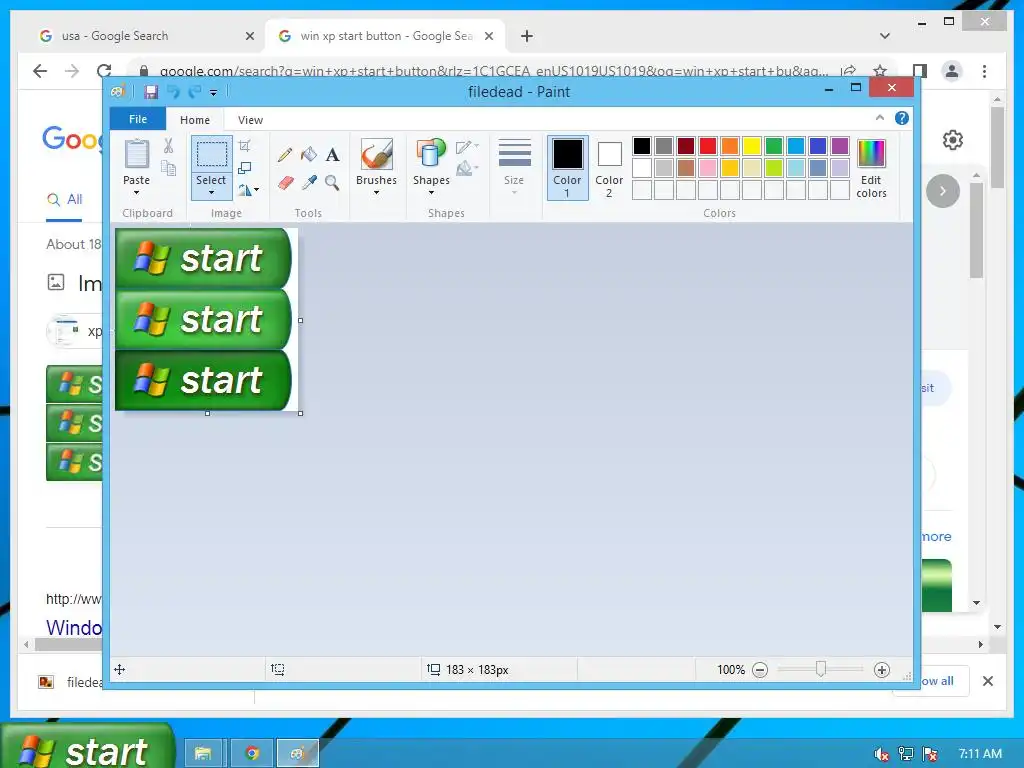Open the Select dropdown arrow
This screenshot has width=1024, height=768.
click(211, 193)
